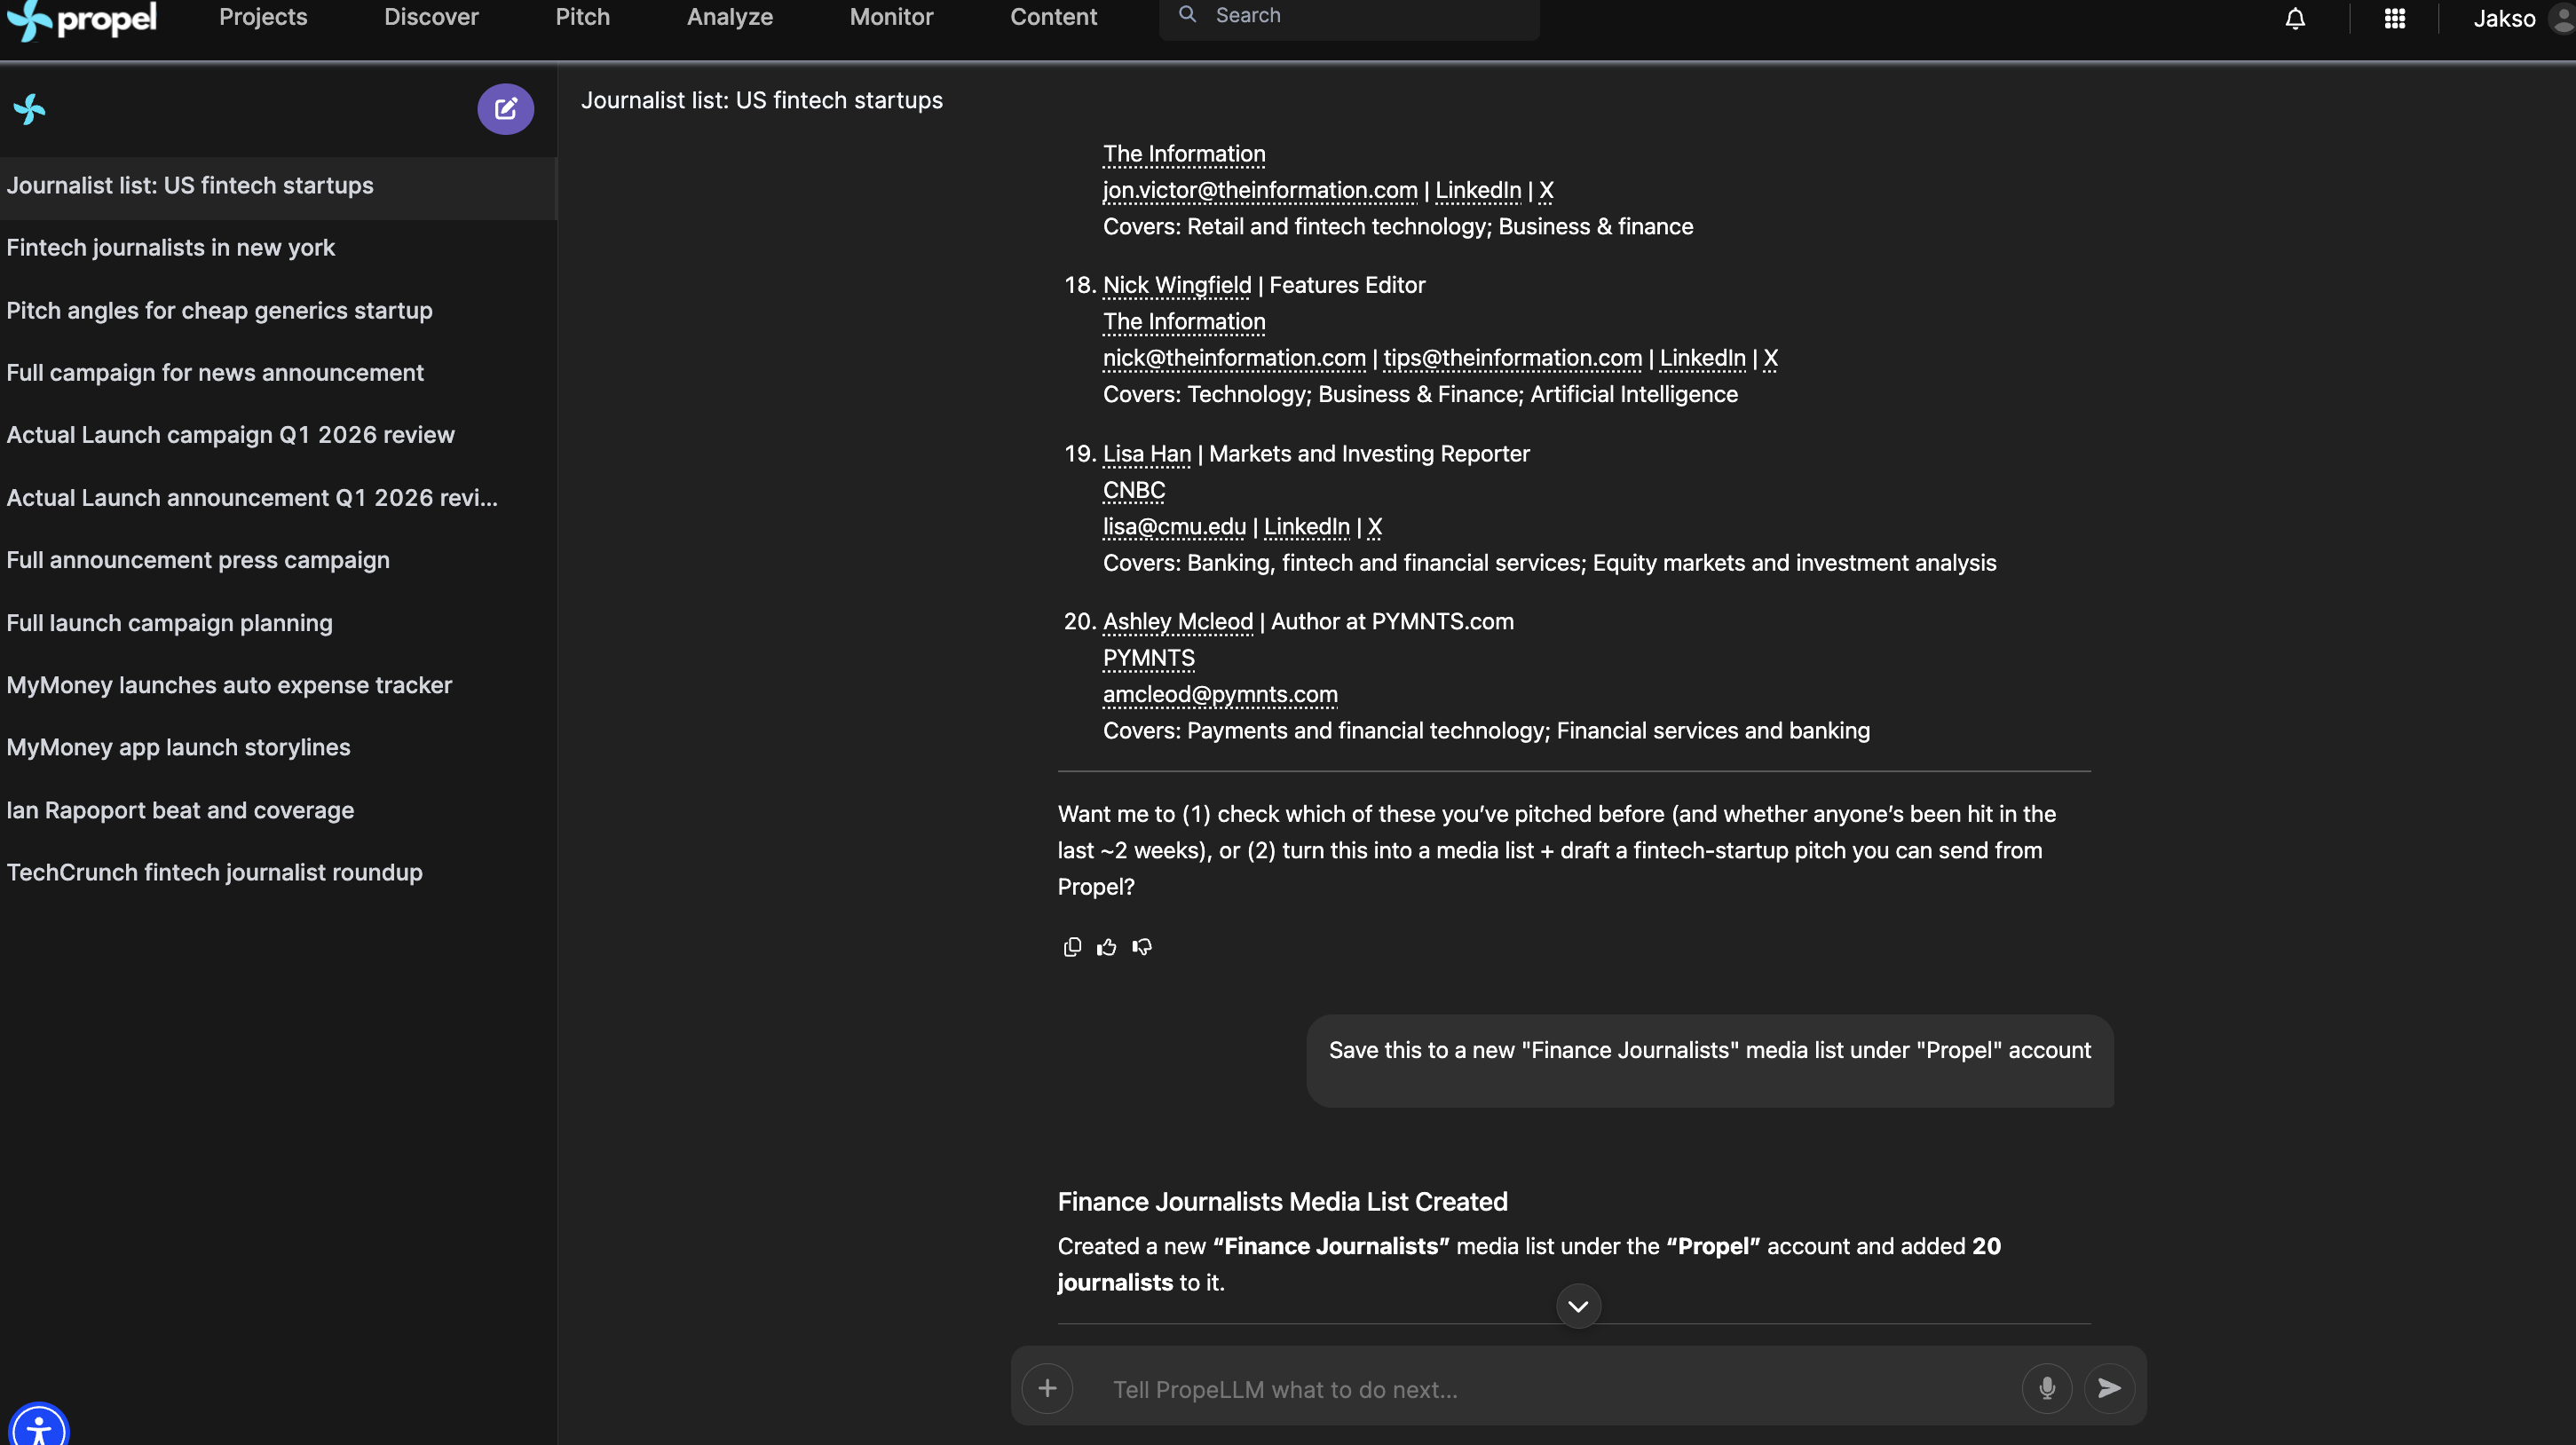
Task: Open the accessibility widget icon
Action: tap(38, 1428)
